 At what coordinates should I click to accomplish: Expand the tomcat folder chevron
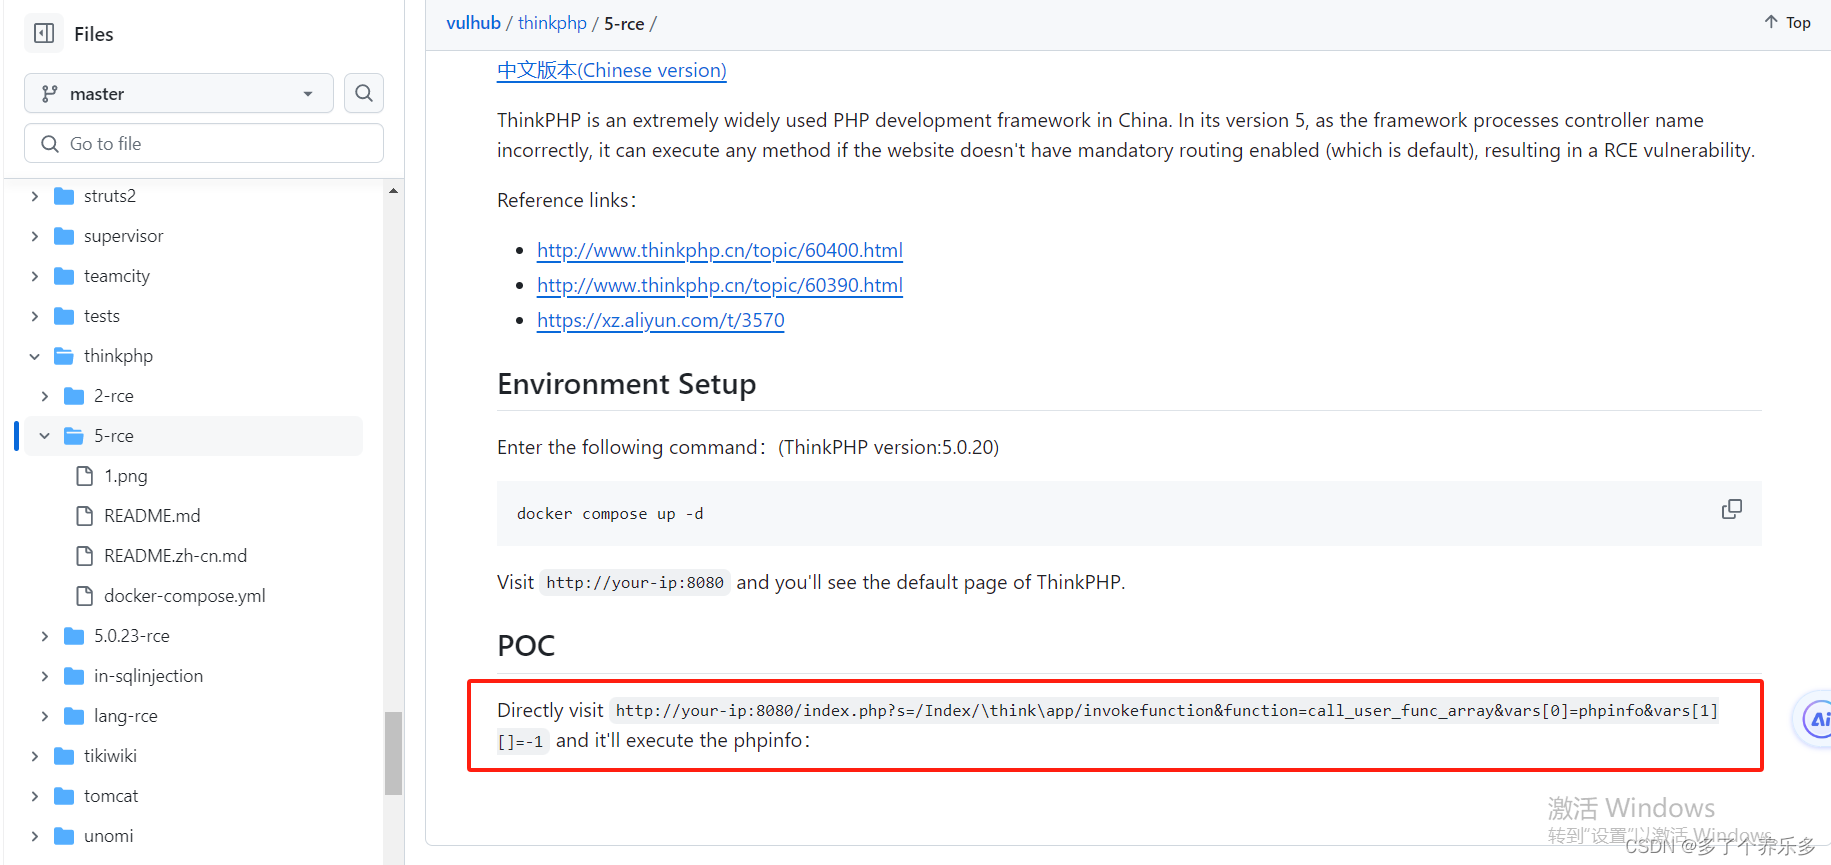pyautogui.click(x=35, y=796)
